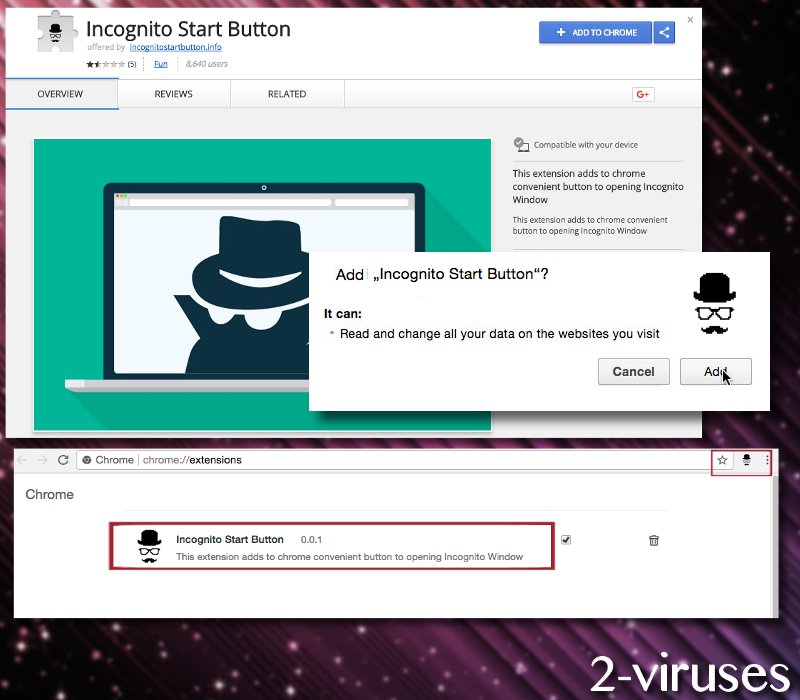This screenshot has width=800, height=700.
Task: Click the share icon next to Add to Chrome
Action: pos(664,32)
